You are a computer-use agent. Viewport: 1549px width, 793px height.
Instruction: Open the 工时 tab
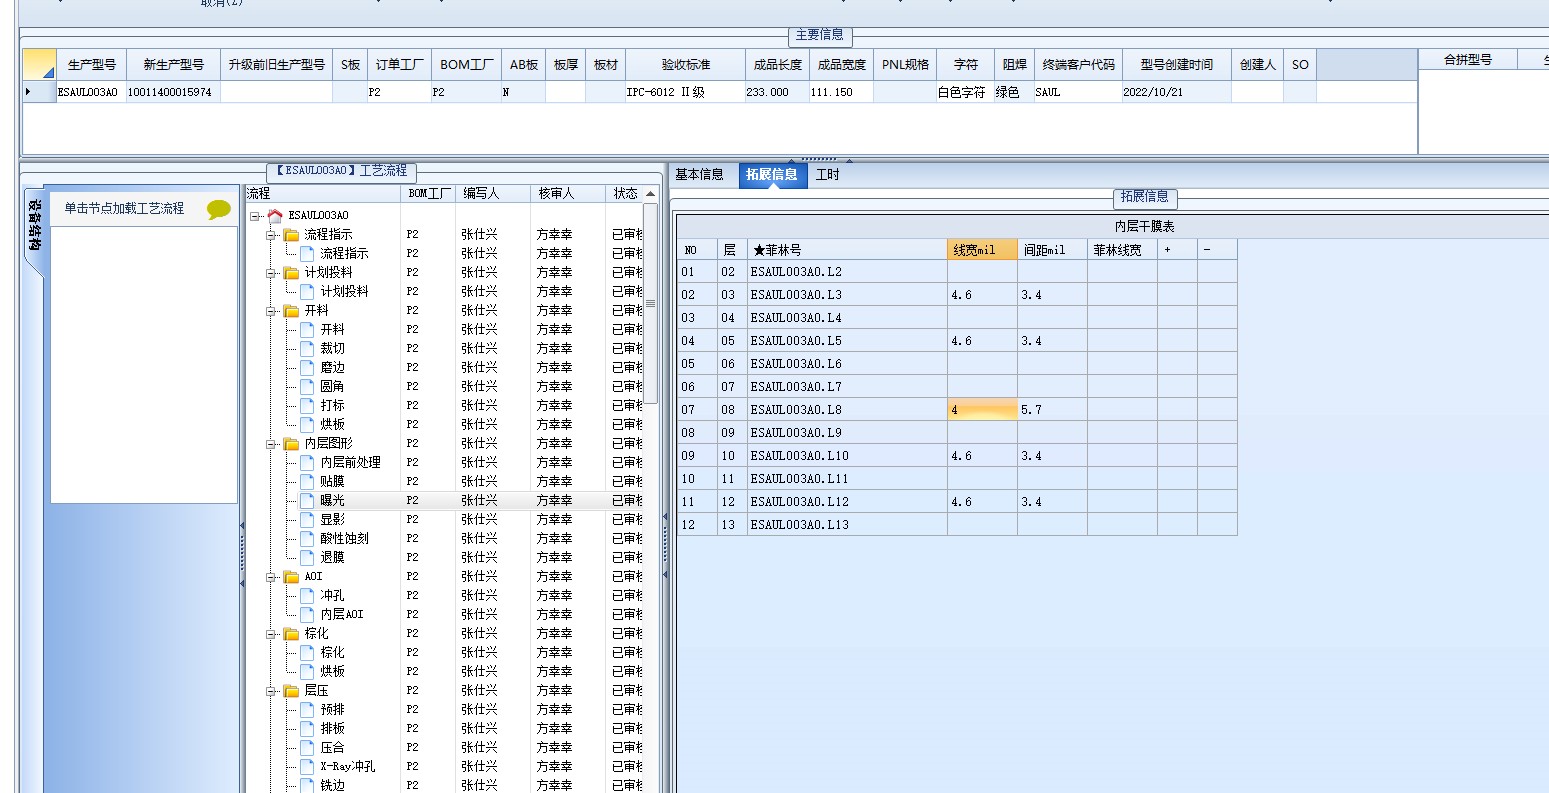coord(828,174)
